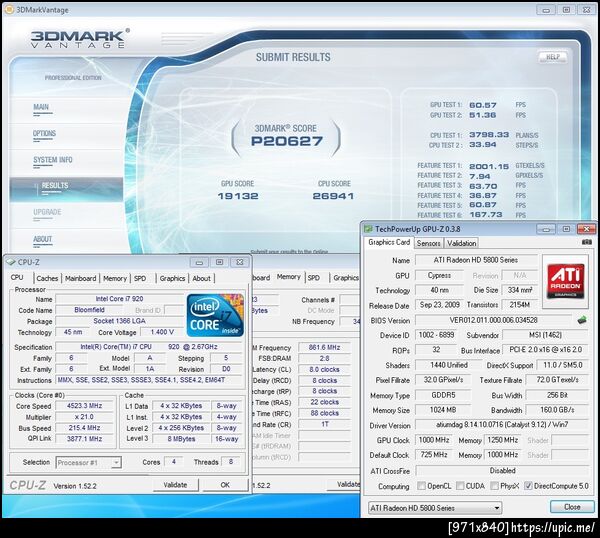Click the CPU Name field Intel Core i7 920
Screen dimensions: 600x538
[119, 299]
